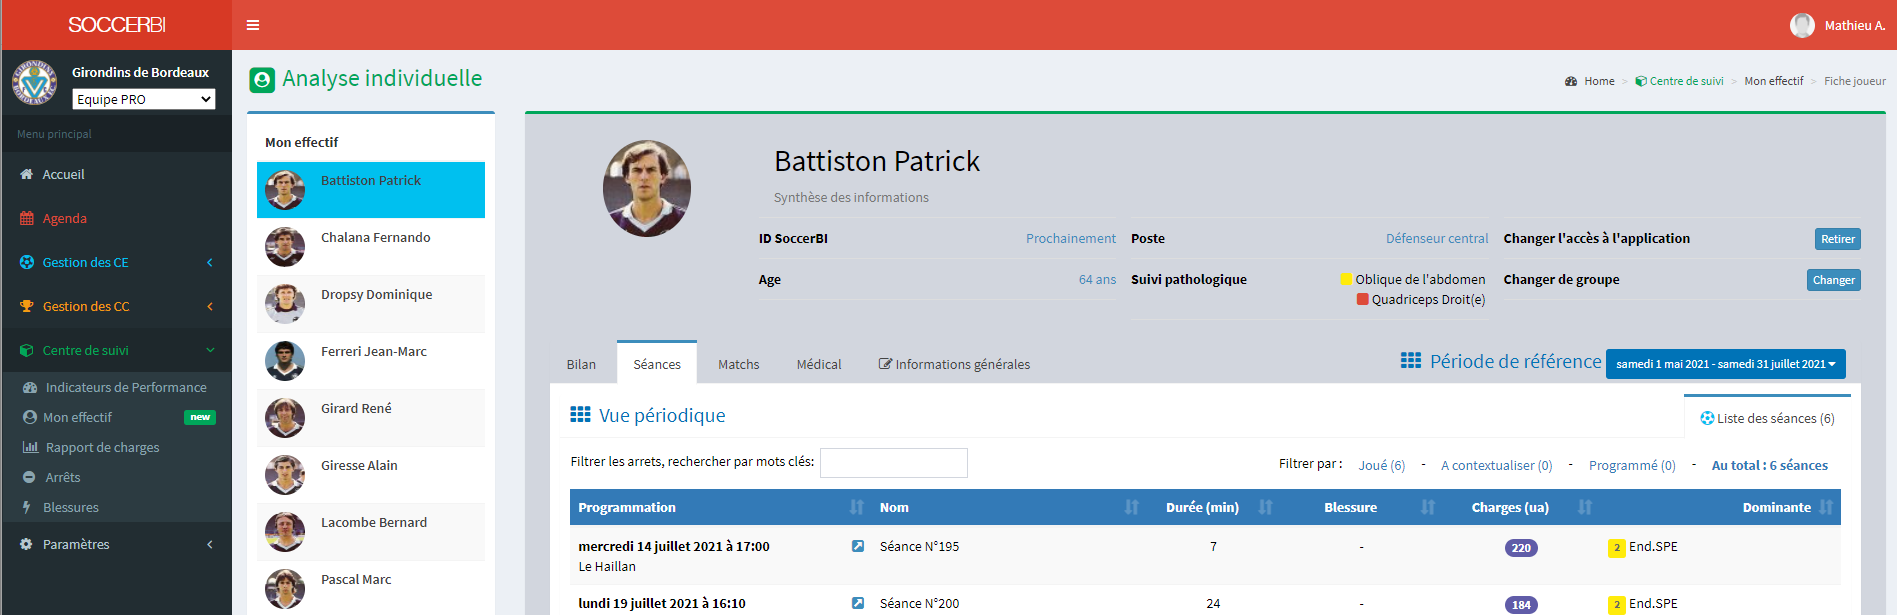The width and height of the screenshot is (1897, 615).
Task: Select Lacombe Bernard in the squad list
Action: click(x=371, y=532)
